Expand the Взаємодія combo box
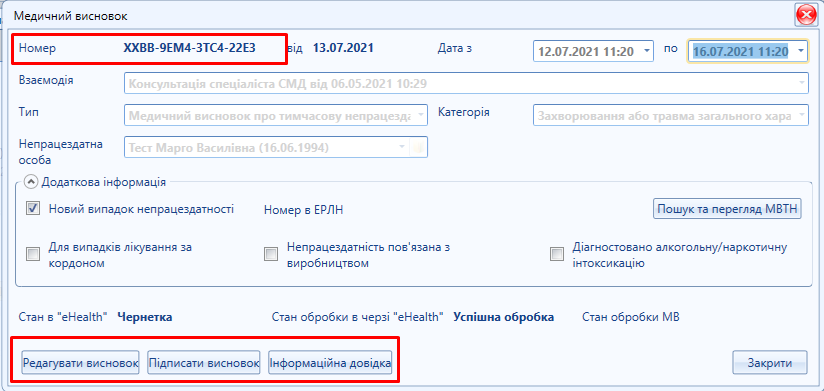Viewport: 824px width, 391px height. coord(801,83)
